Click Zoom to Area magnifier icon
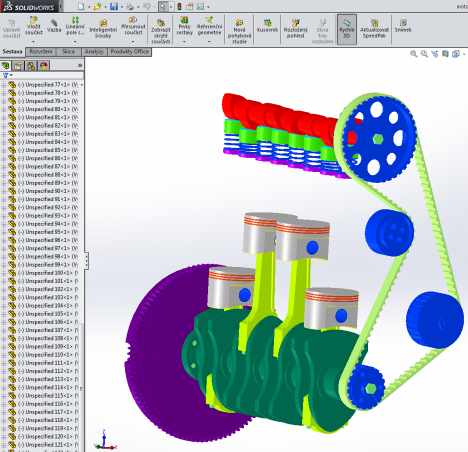468x452 pixels. [424, 54]
